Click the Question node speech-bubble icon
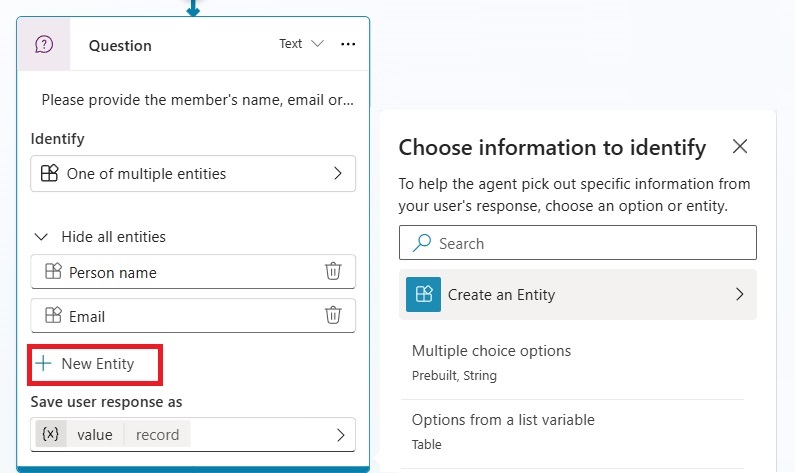 [x=44, y=44]
